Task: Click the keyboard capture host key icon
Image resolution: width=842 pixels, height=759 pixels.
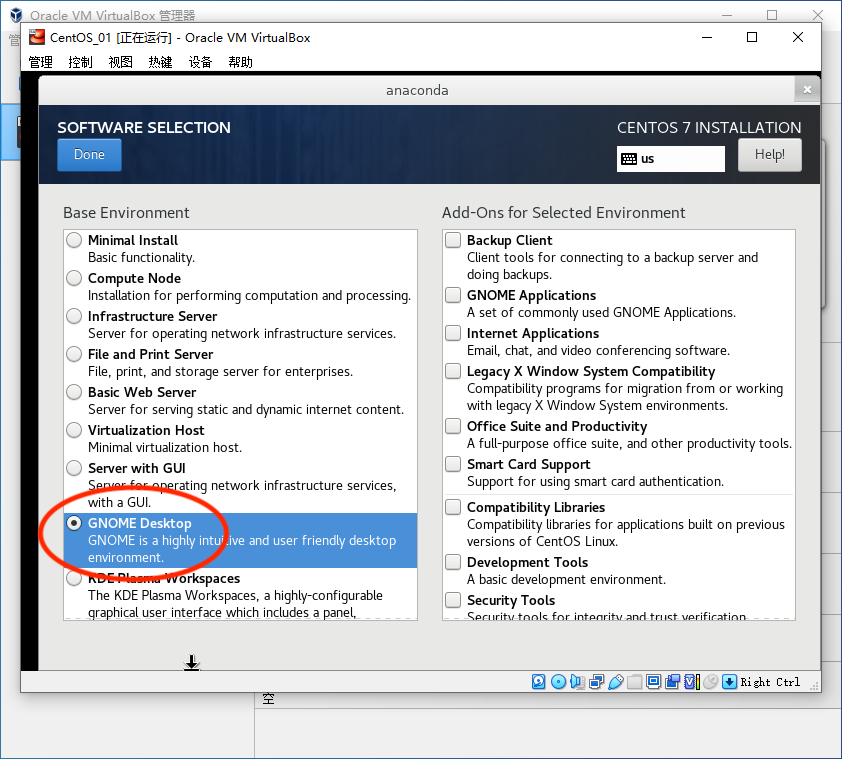Action: 729,682
